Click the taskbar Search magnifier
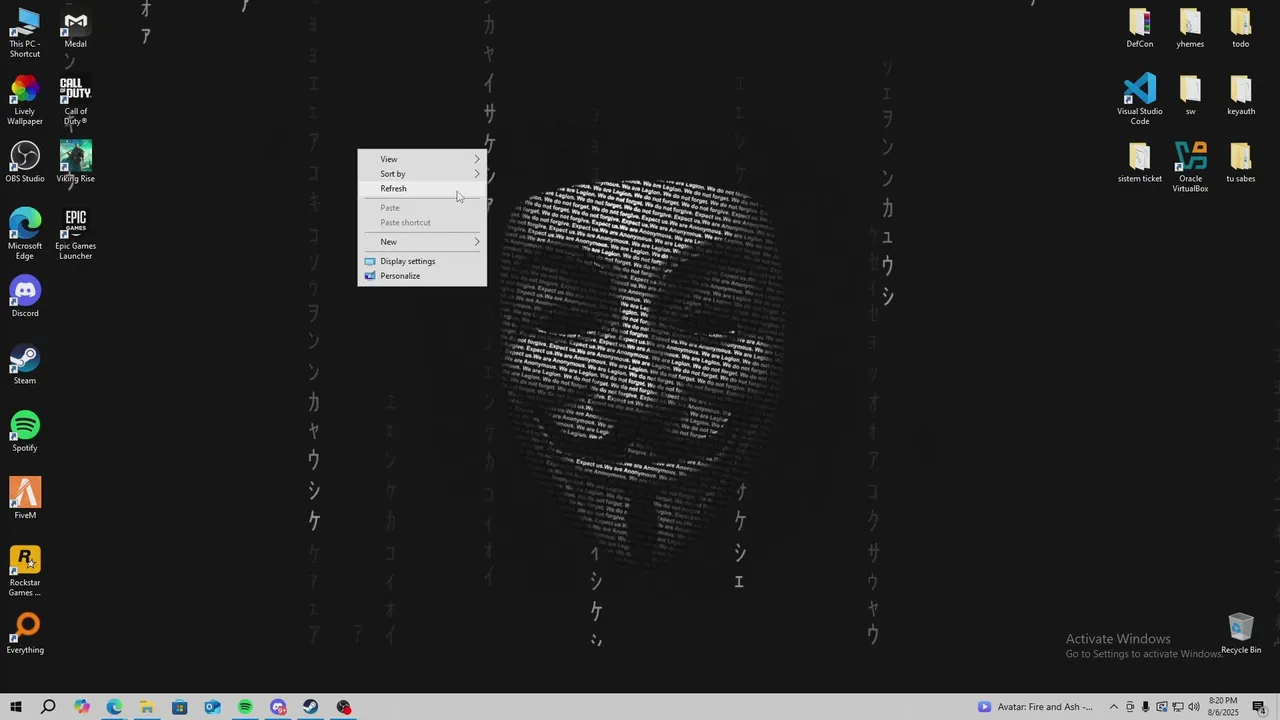This screenshot has width=1280, height=720. pyautogui.click(x=48, y=707)
